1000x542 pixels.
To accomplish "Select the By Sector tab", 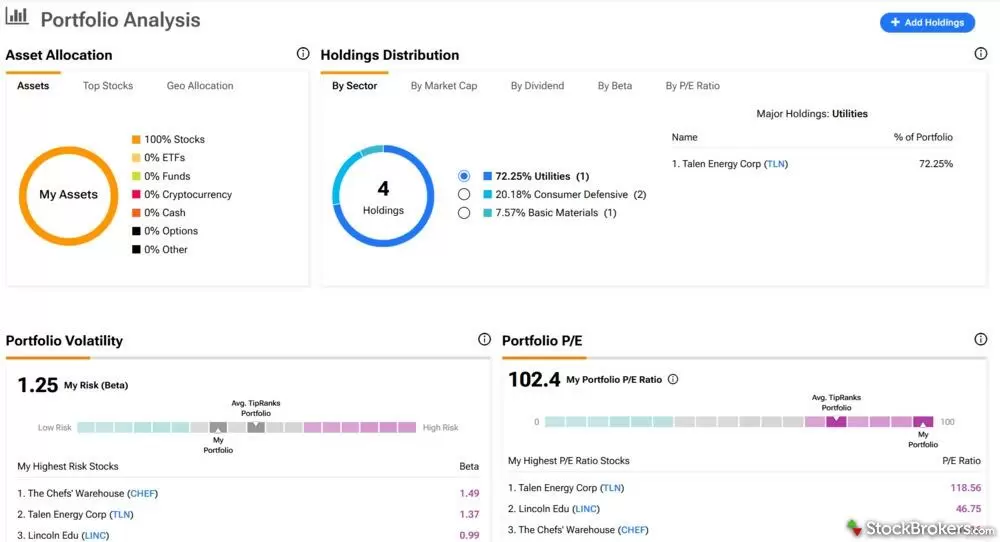I will tap(355, 85).
